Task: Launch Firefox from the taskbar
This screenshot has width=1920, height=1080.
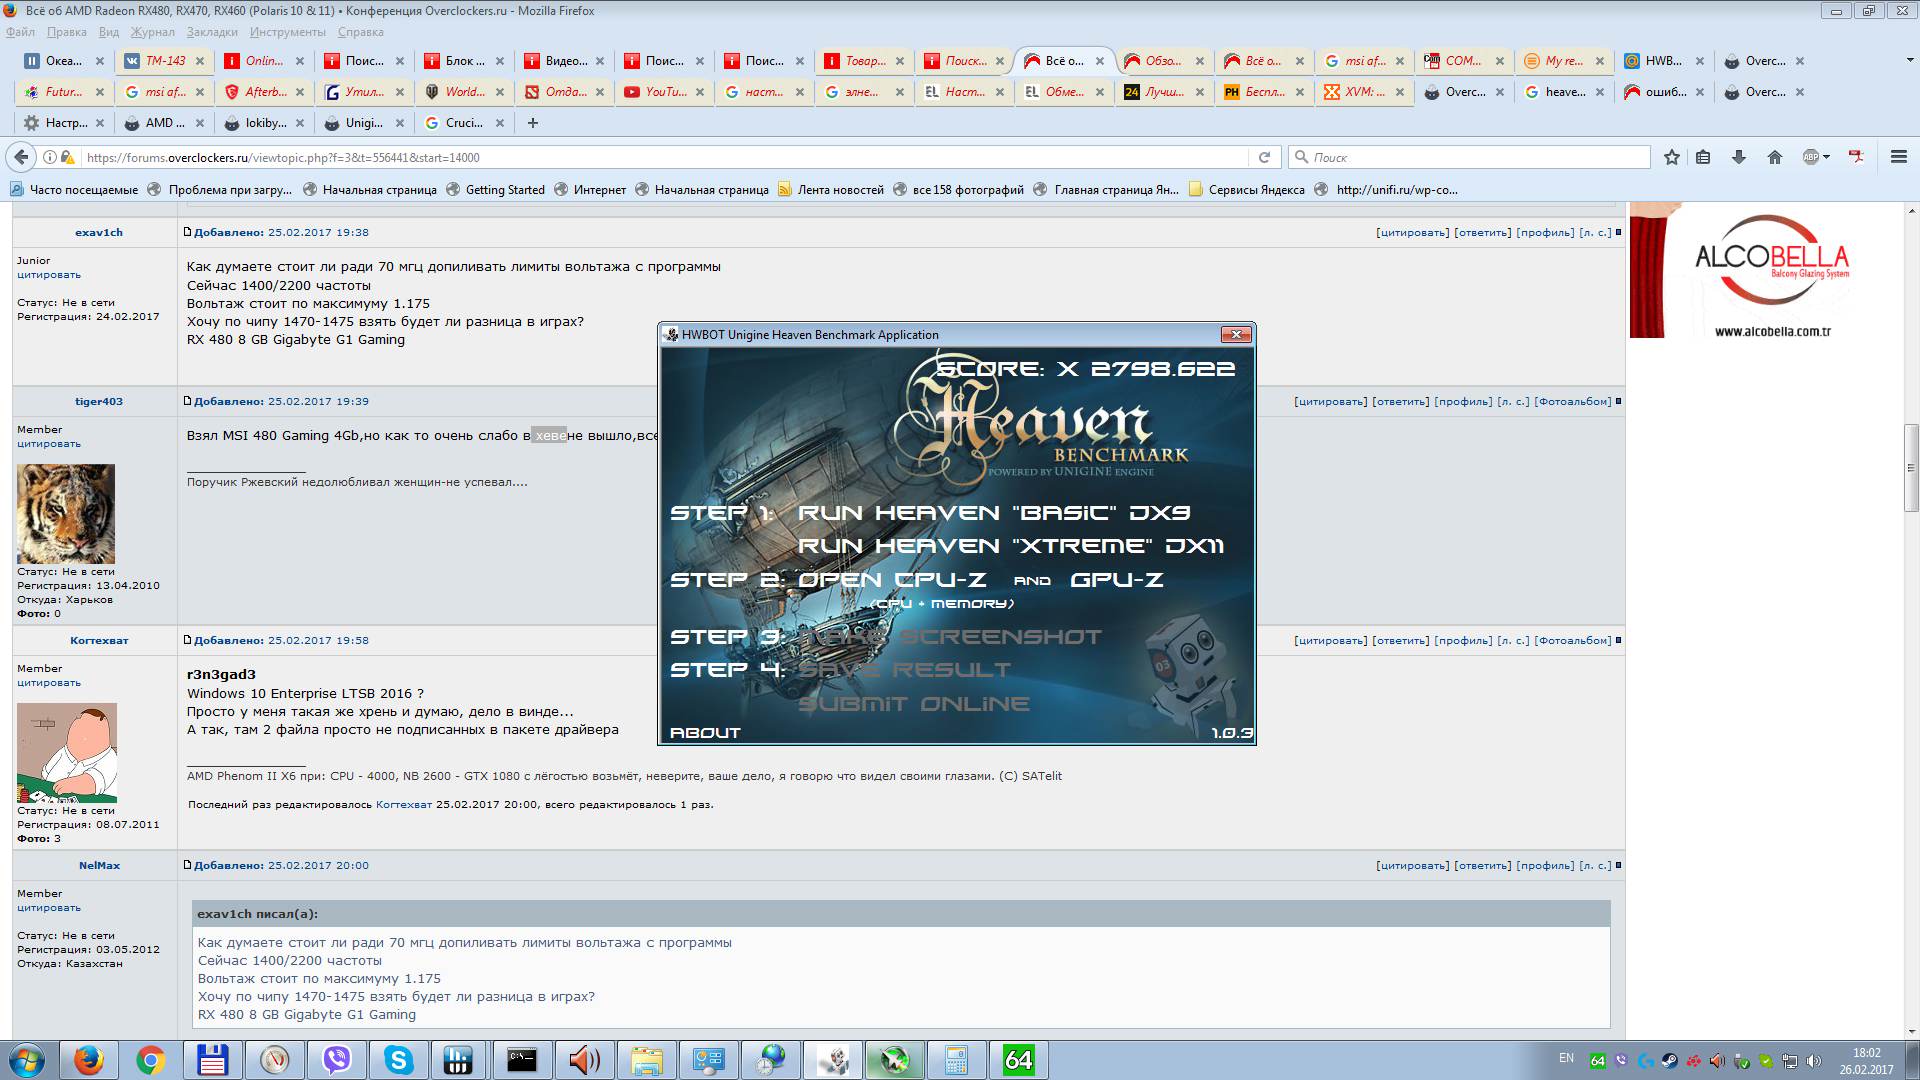Action: click(x=89, y=1060)
